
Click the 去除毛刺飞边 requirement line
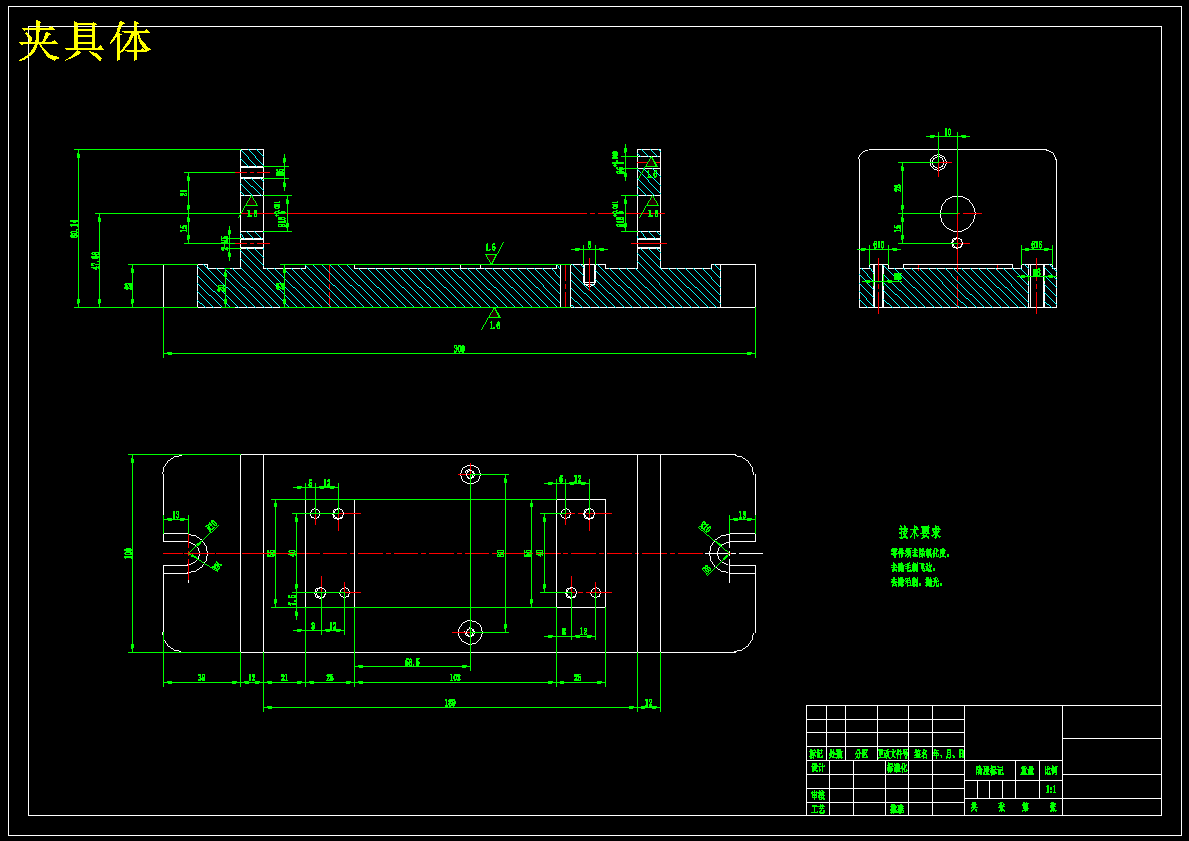click(x=914, y=567)
